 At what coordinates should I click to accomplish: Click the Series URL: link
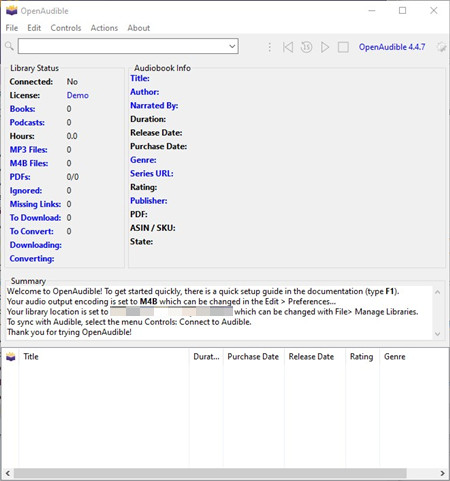tap(152, 174)
